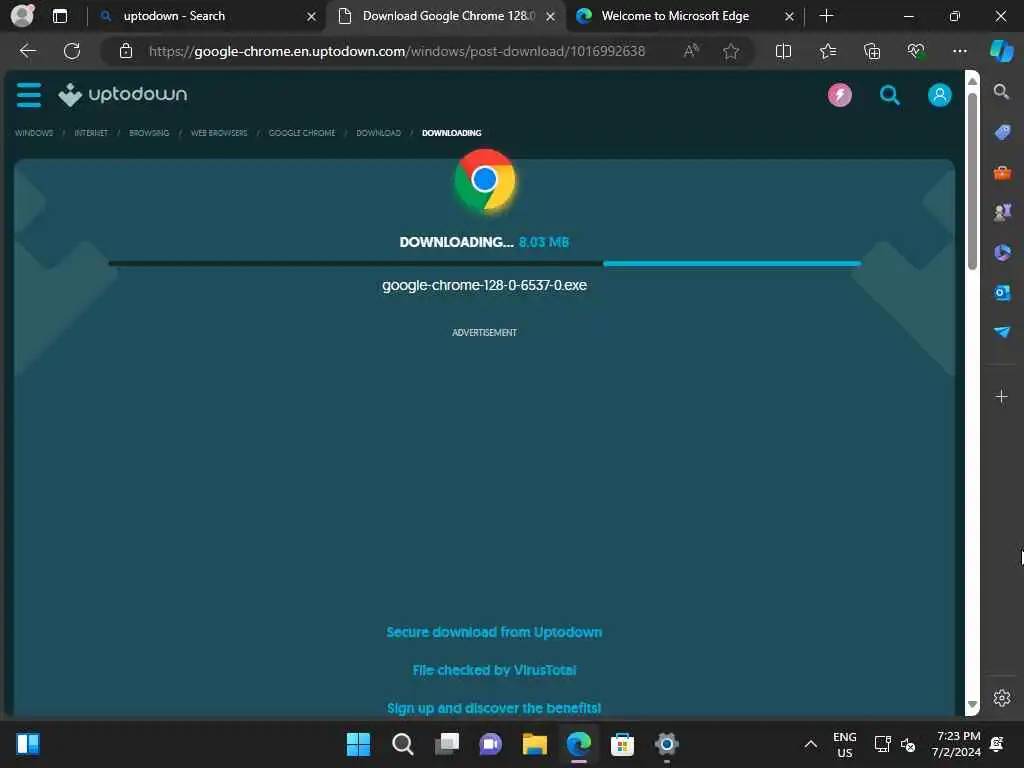Open Browser essentials heart icon

(916, 51)
